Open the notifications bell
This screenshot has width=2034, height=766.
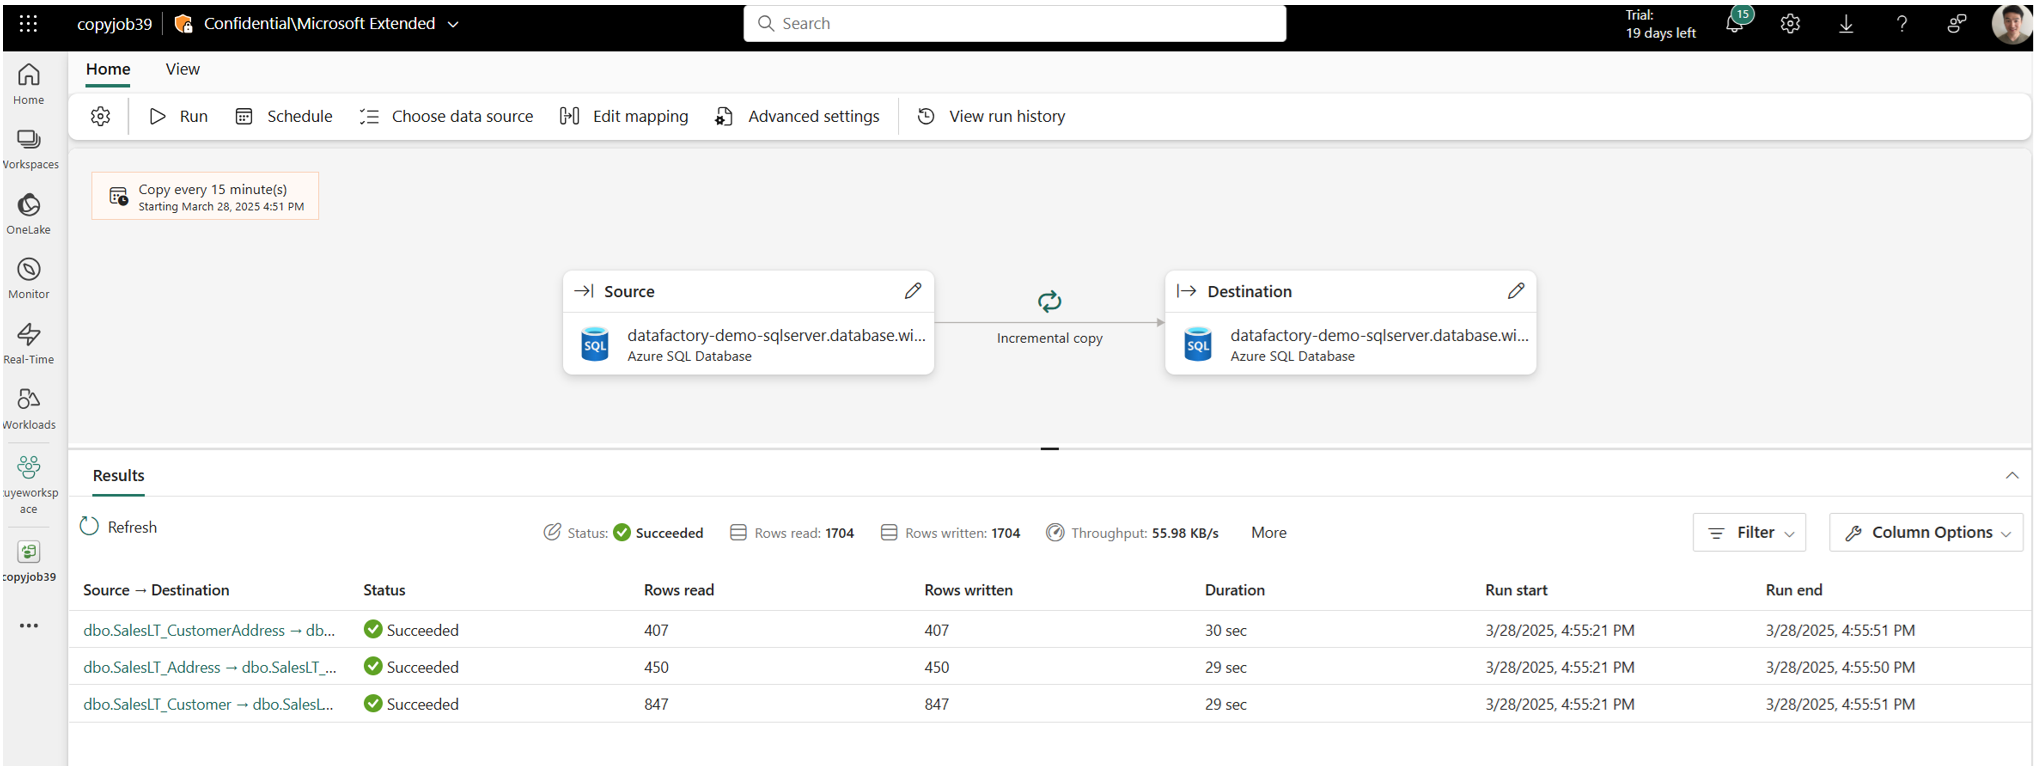[x=1735, y=24]
